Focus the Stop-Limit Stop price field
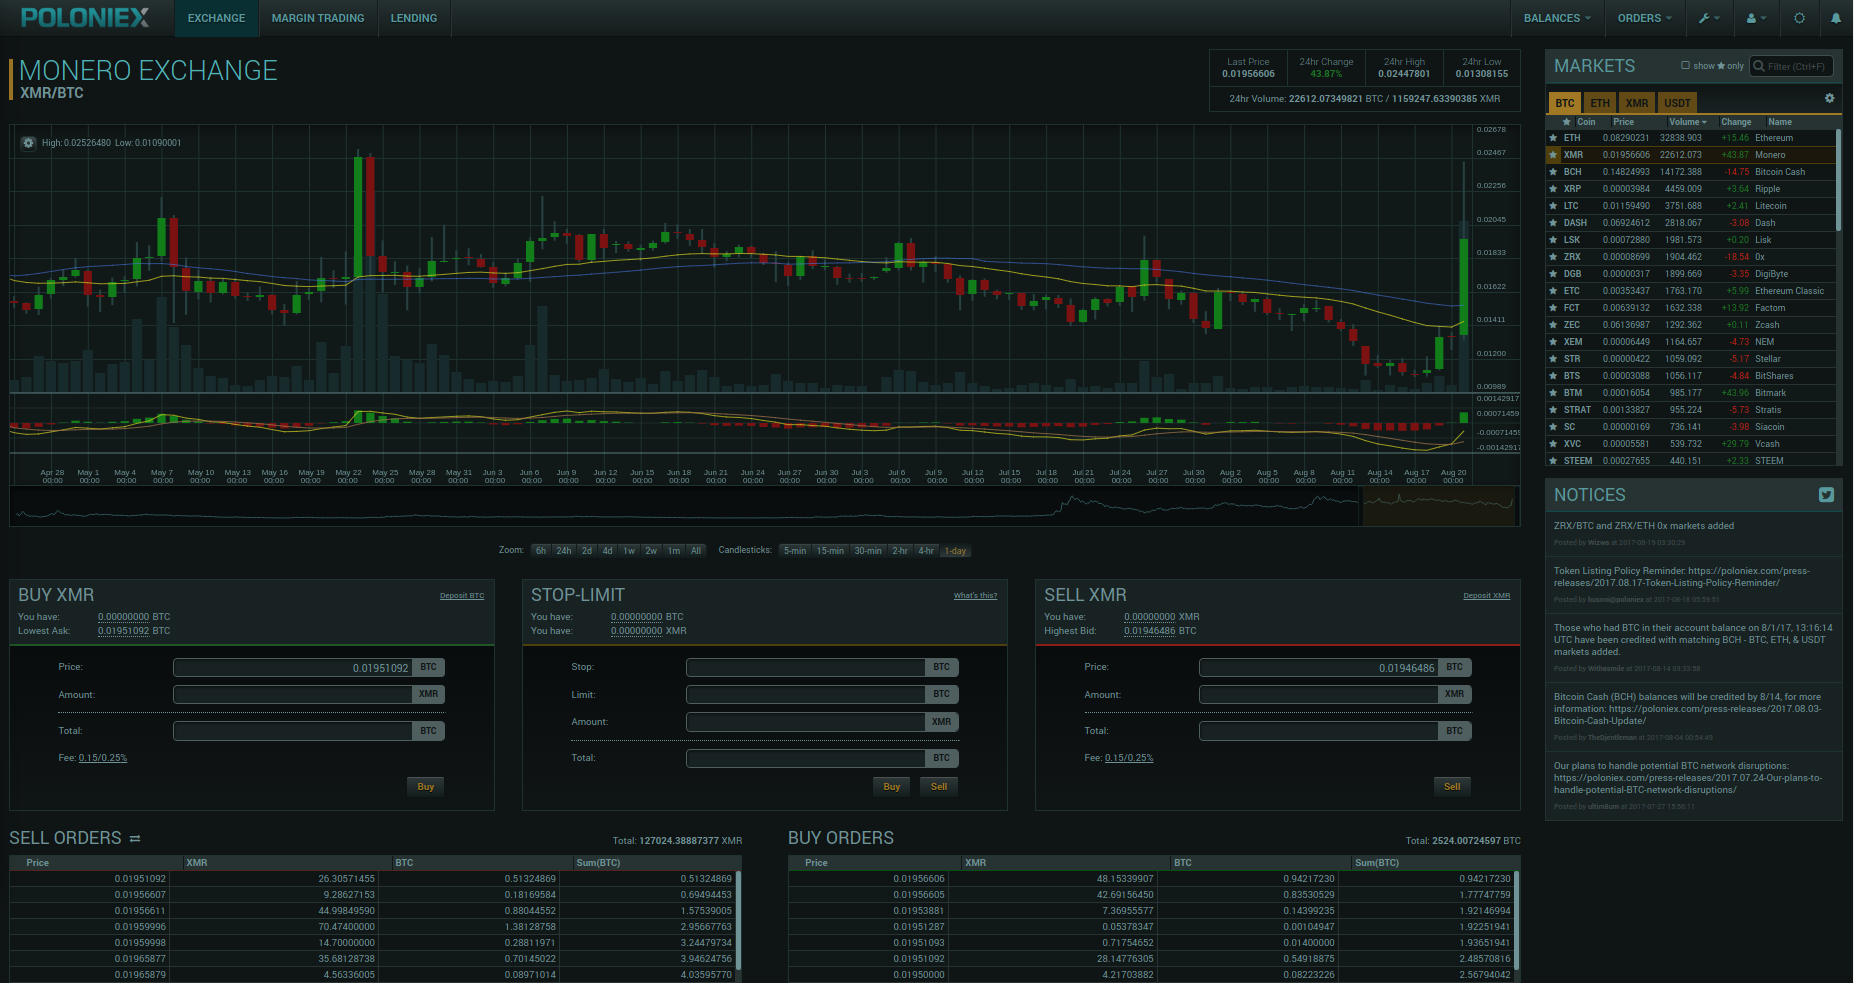 coord(806,667)
